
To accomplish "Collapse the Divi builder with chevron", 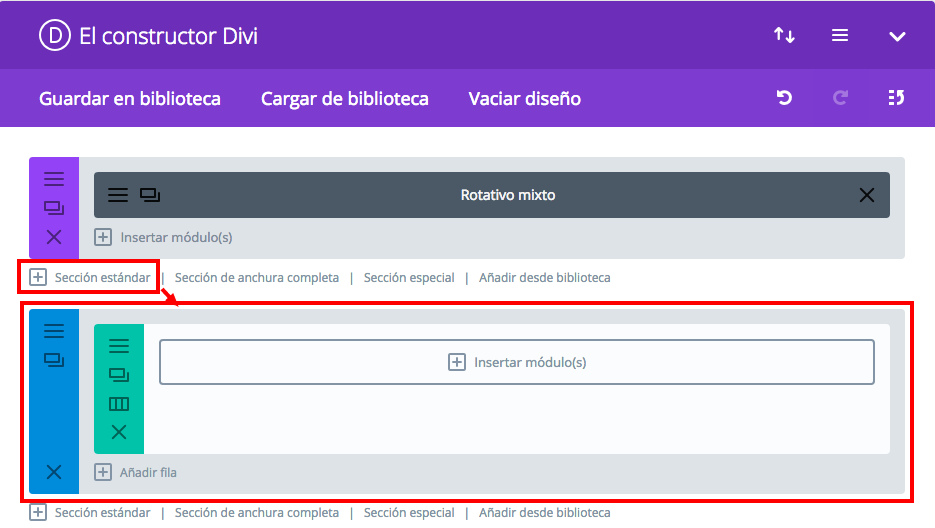I will 897,36.
